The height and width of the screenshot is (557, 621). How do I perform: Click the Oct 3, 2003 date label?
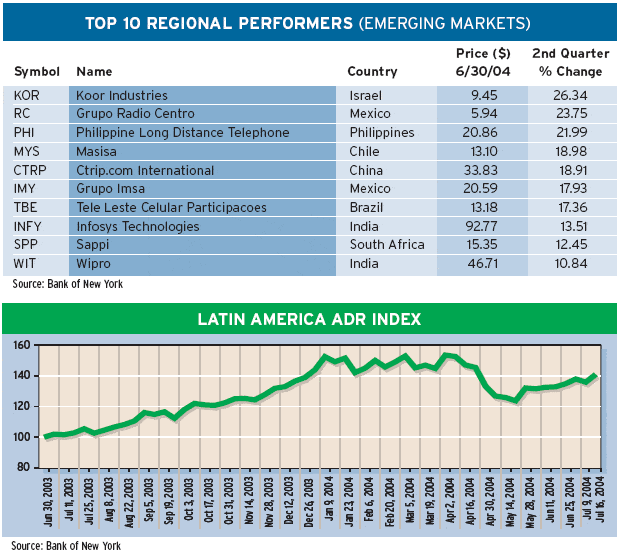coord(189,500)
